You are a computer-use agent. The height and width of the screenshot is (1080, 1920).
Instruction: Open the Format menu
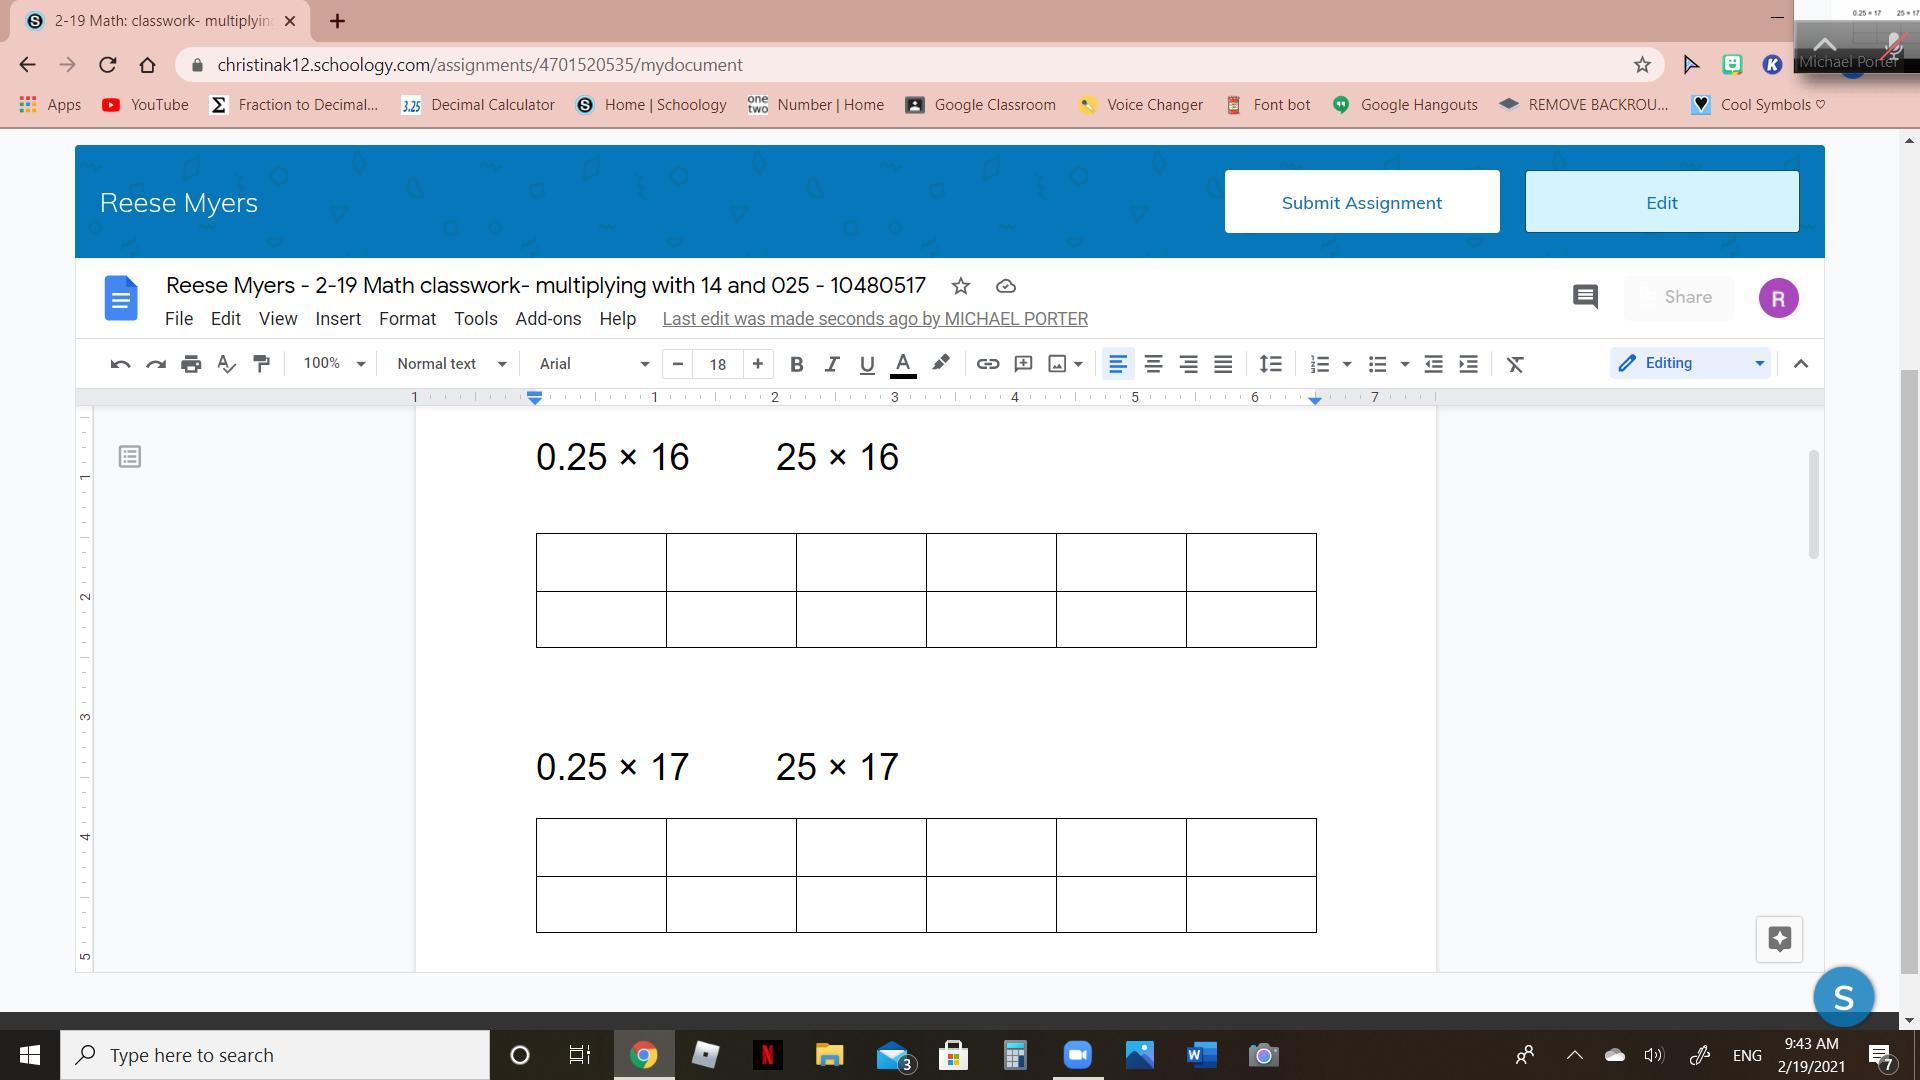(x=407, y=319)
